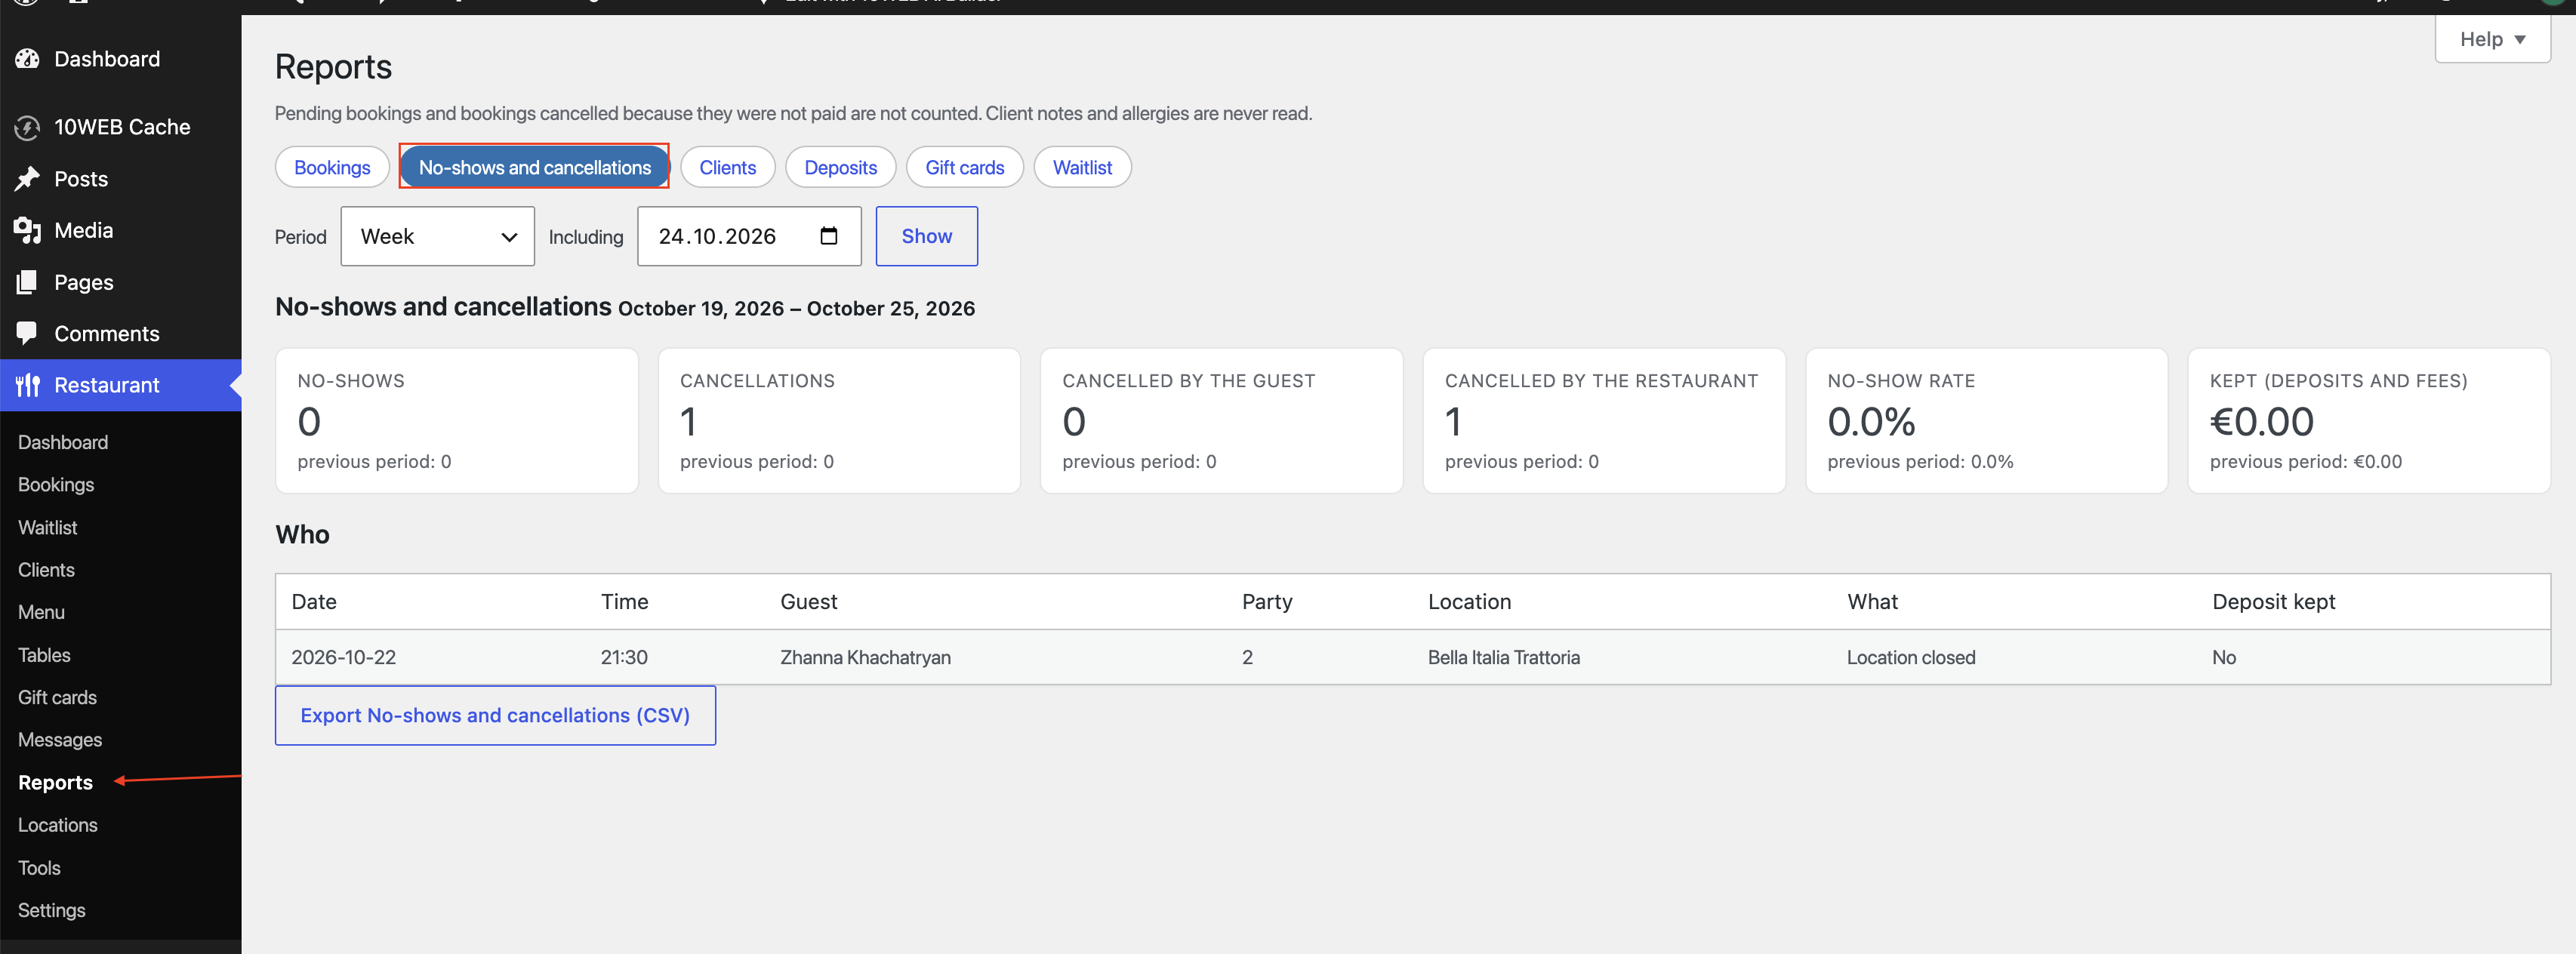Select the No-shows and cancellations tab
The width and height of the screenshot is (2576, 954).
534,167
